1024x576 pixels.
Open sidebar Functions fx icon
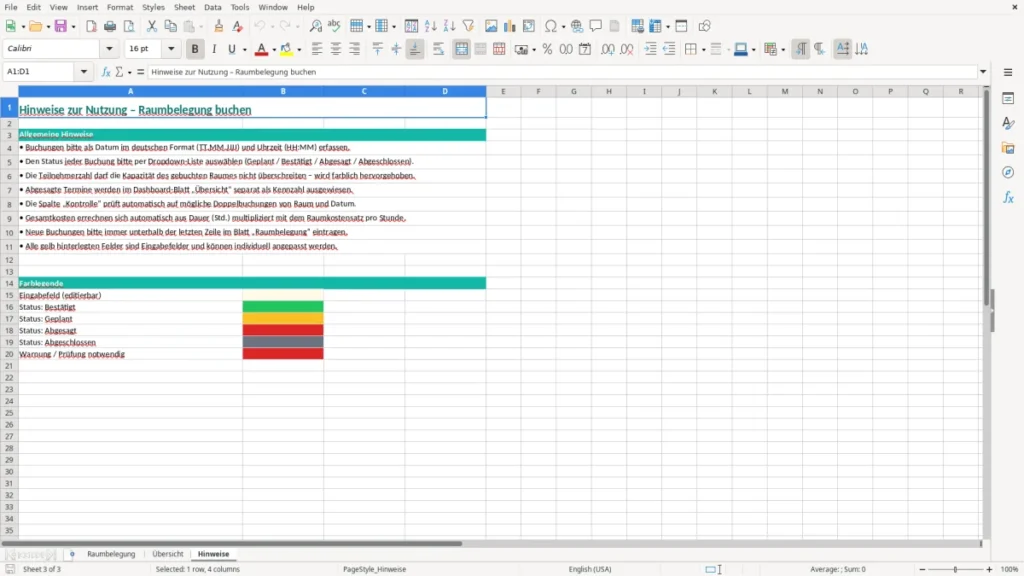1008,197
